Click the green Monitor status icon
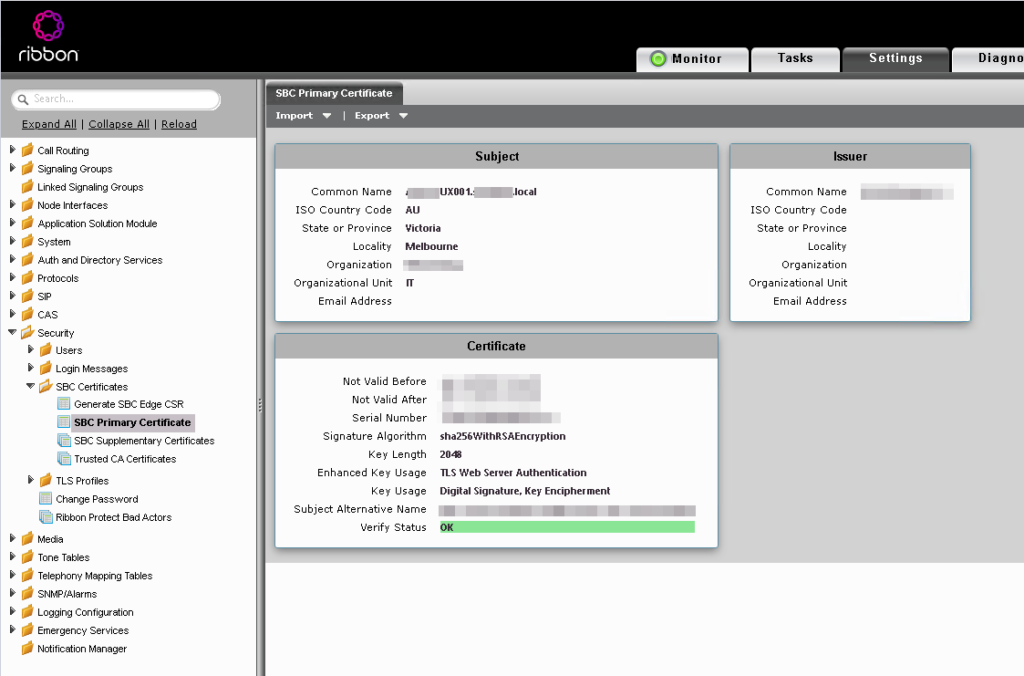1024x676 pixels. [658, 59]
